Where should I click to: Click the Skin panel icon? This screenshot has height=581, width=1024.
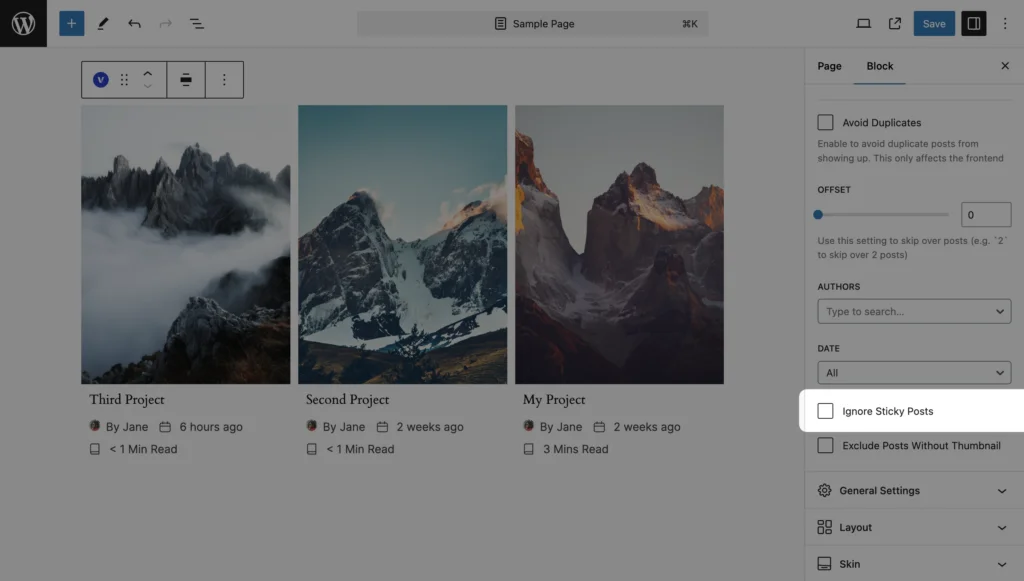click(x=824, y=563)
